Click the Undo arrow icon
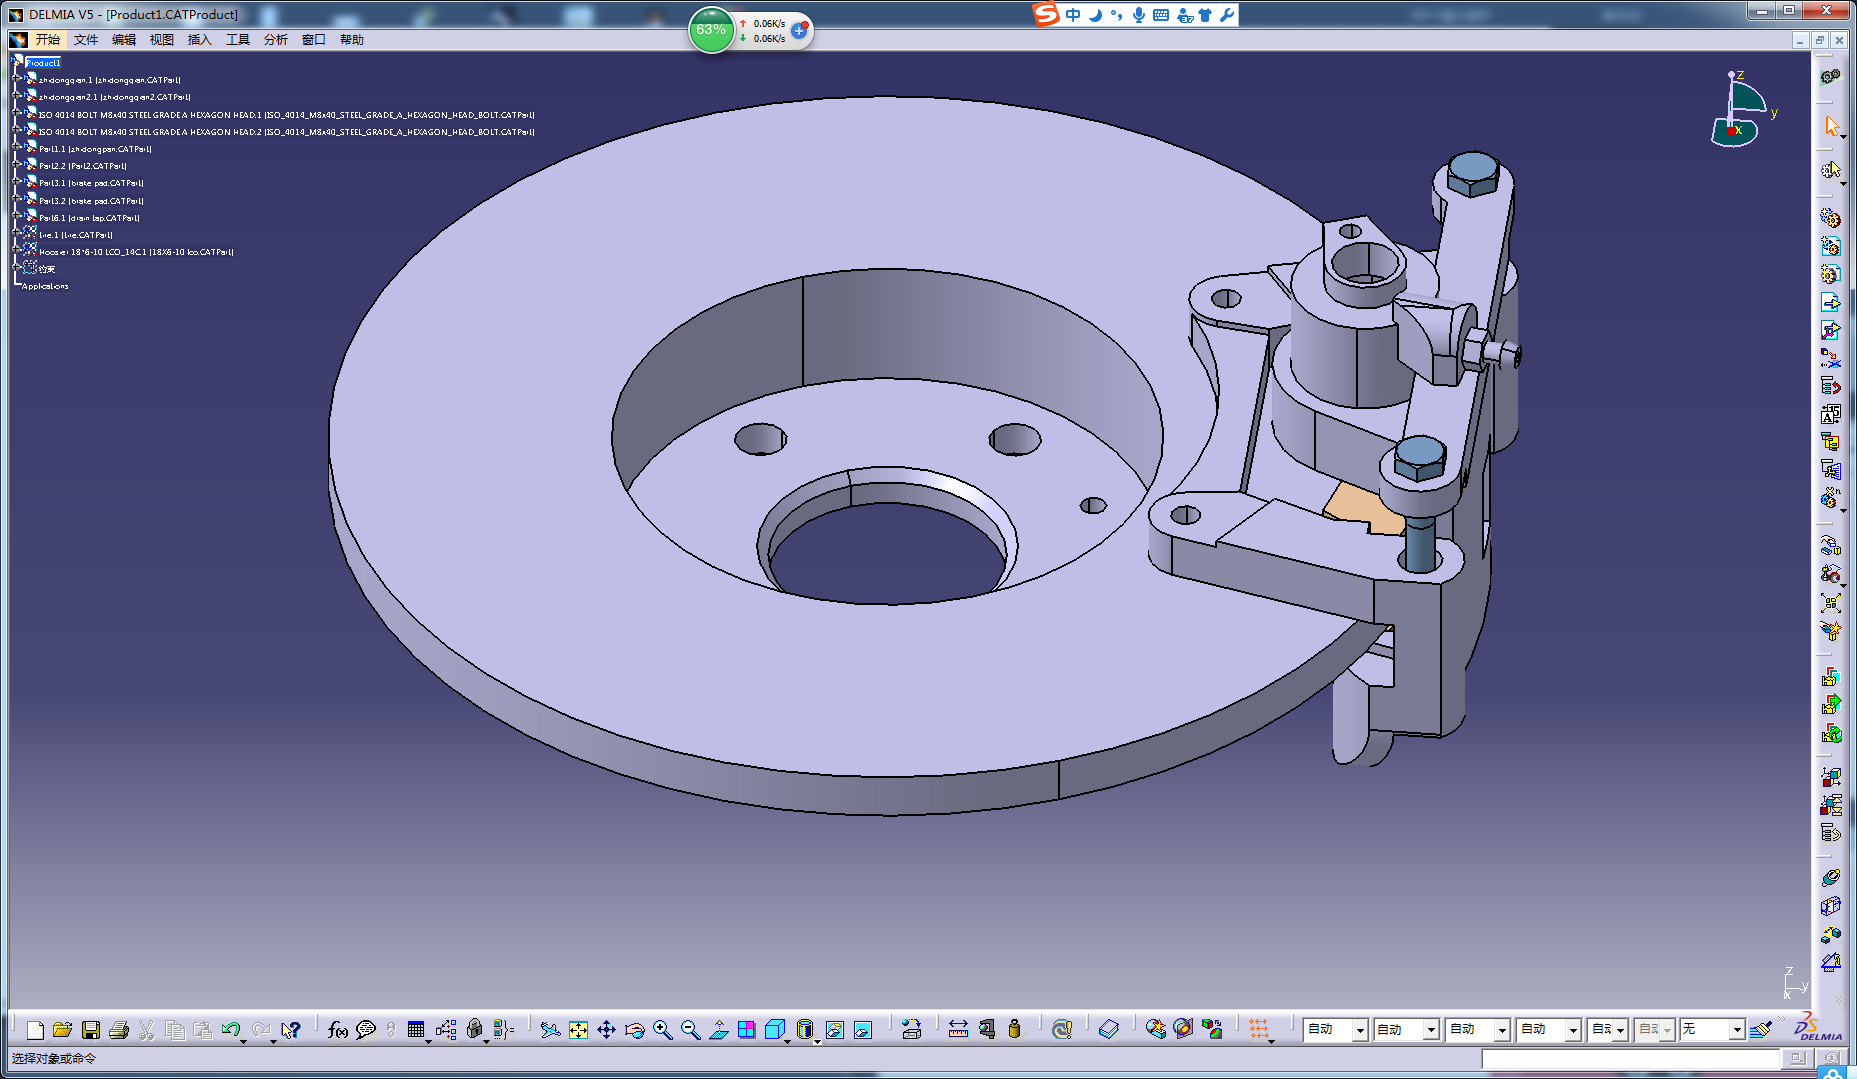Screen dimensions: 1857x1079 click(x=230, y=1030)
